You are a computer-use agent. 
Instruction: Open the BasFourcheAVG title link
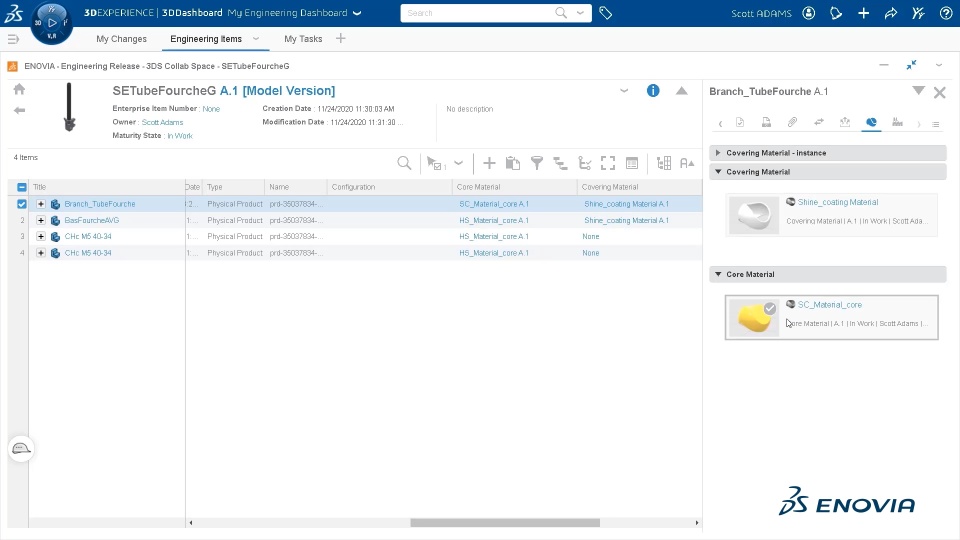(92, 220)
